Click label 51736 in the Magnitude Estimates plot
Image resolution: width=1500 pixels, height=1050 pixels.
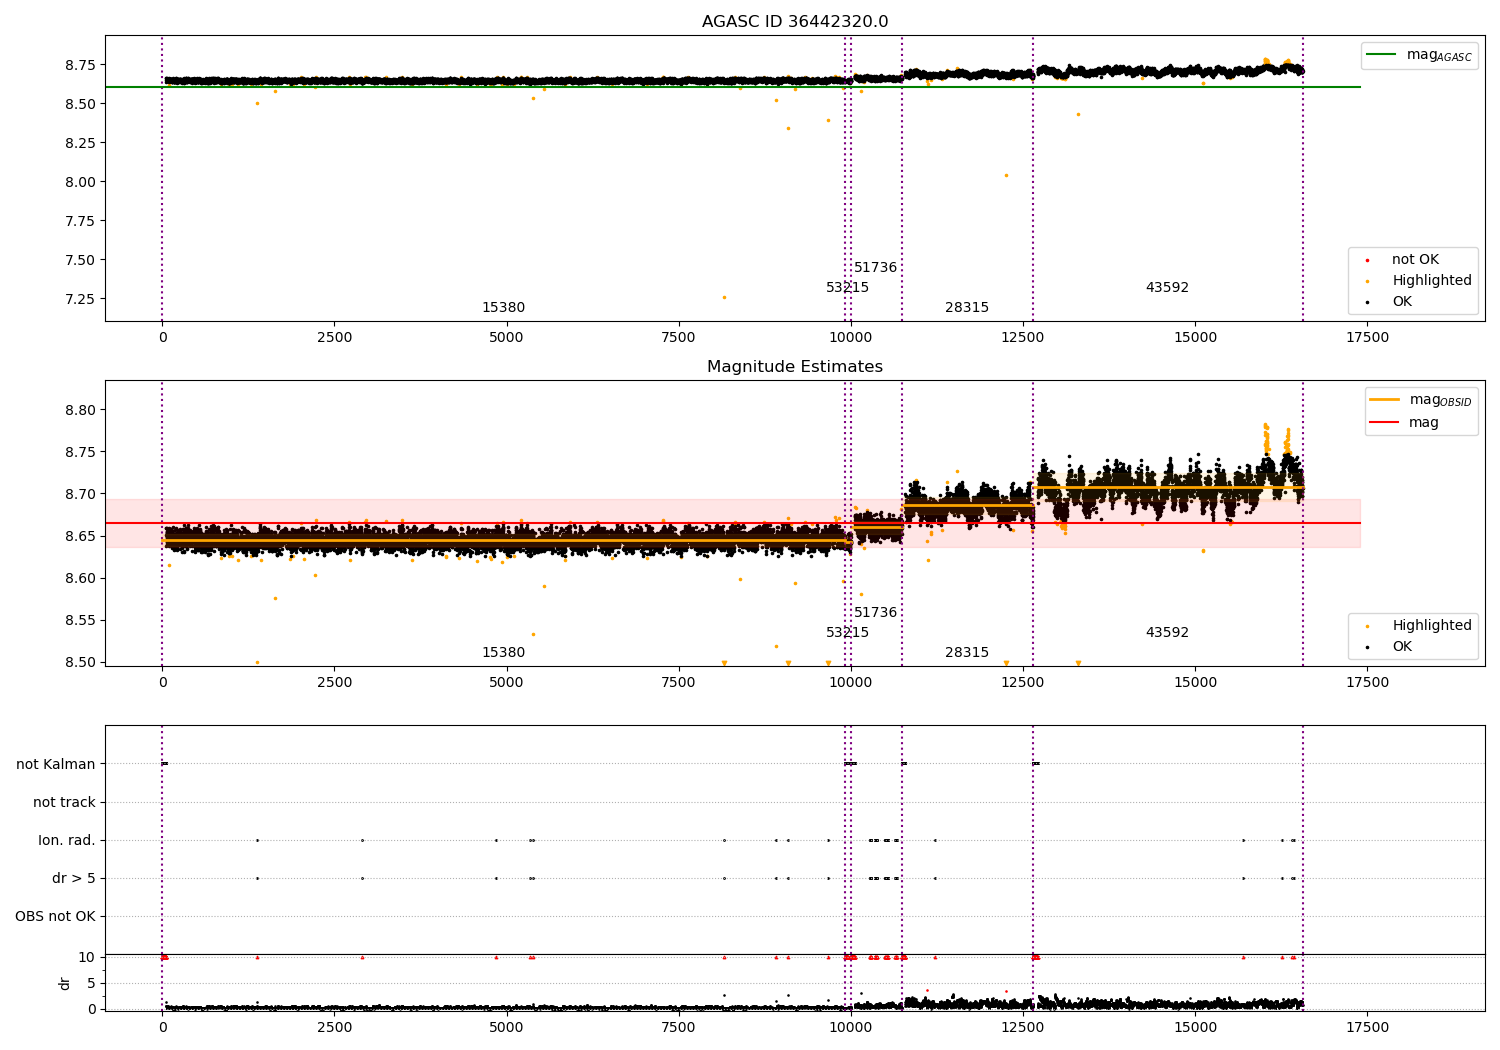coord(875,613)
